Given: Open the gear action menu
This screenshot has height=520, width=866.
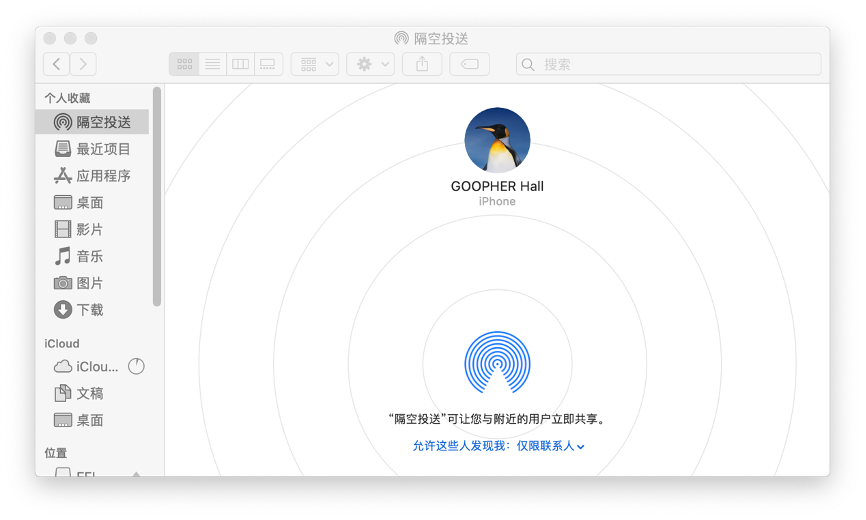Looking at the screenshot, I should click(x=370, y=64).
